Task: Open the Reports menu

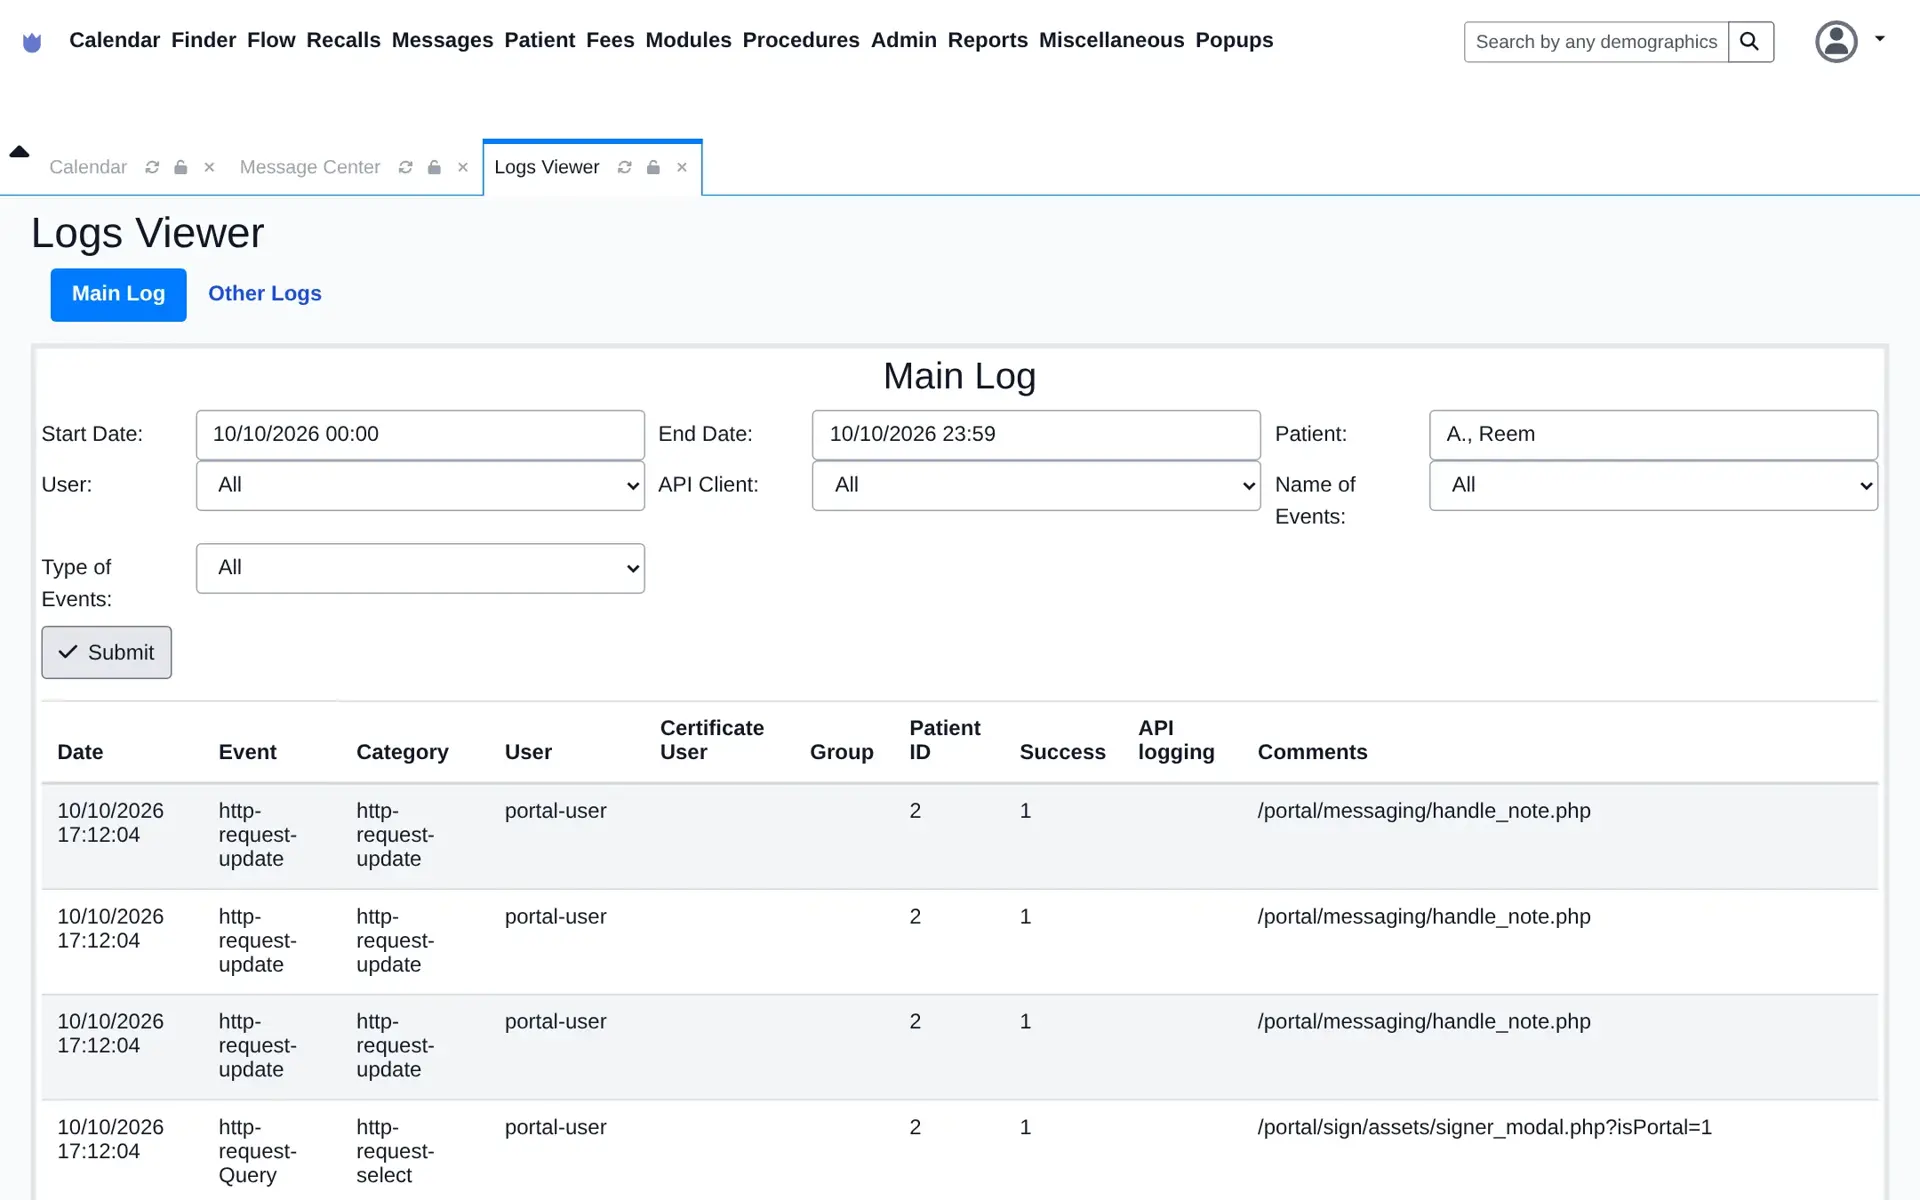Action: [987, 40]
